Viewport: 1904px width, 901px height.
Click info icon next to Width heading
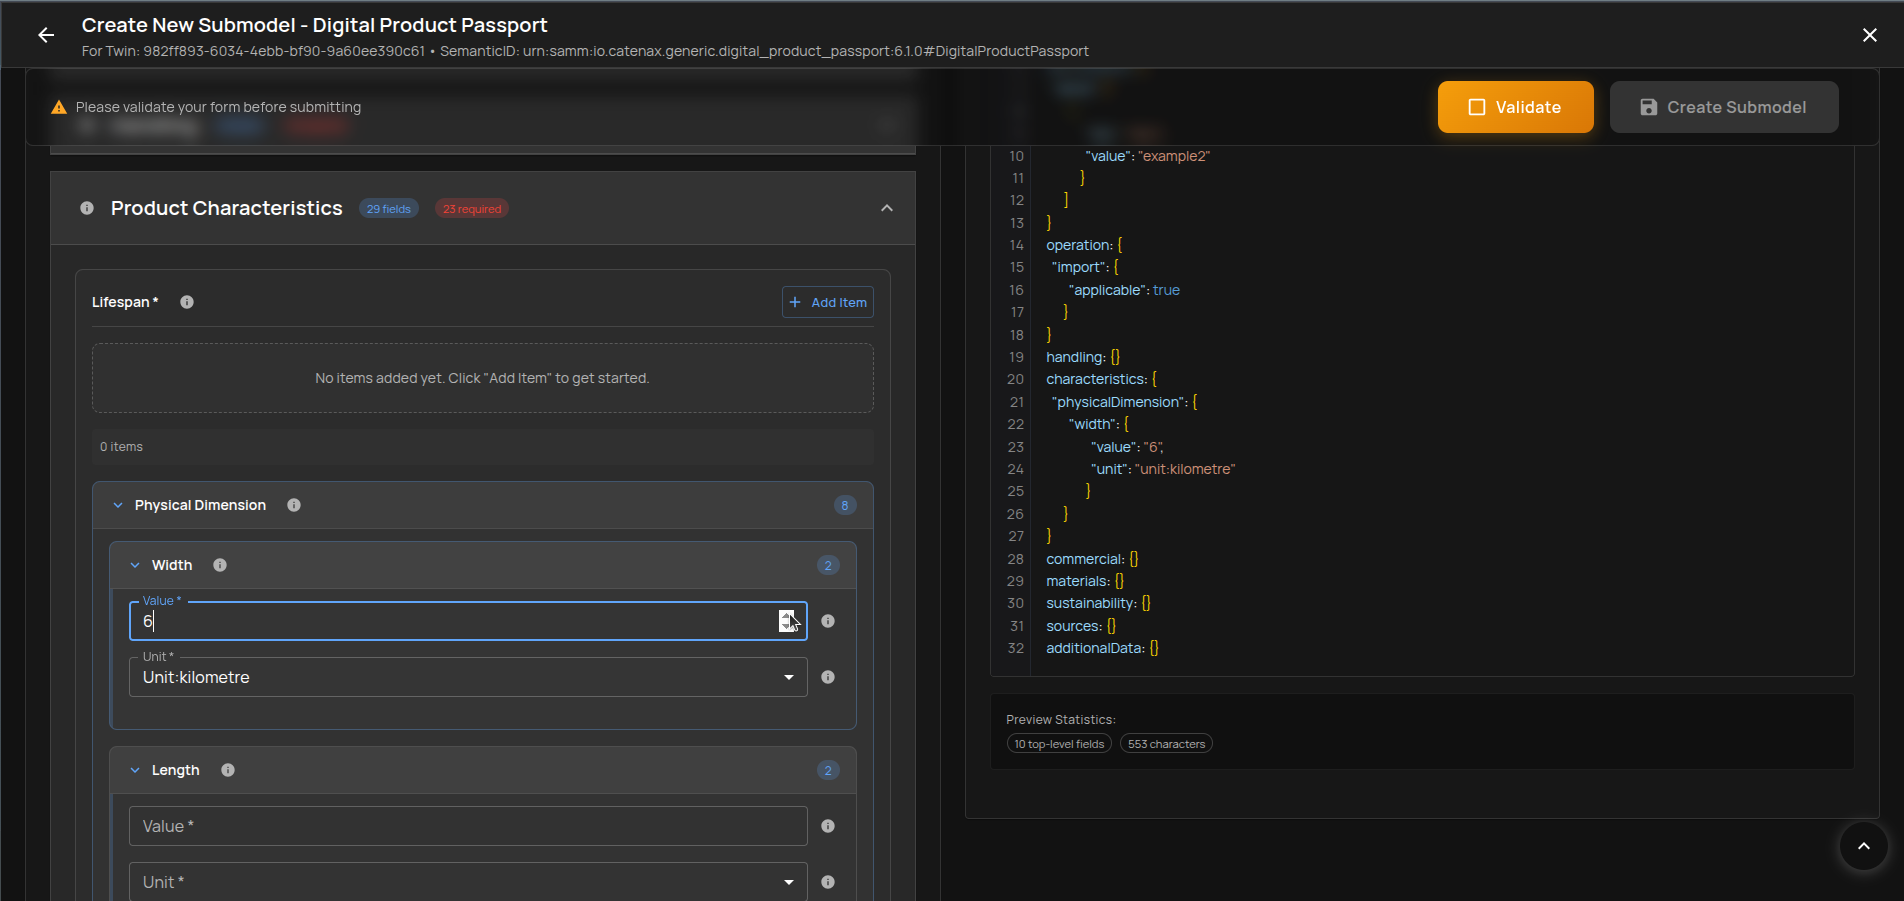220,565
